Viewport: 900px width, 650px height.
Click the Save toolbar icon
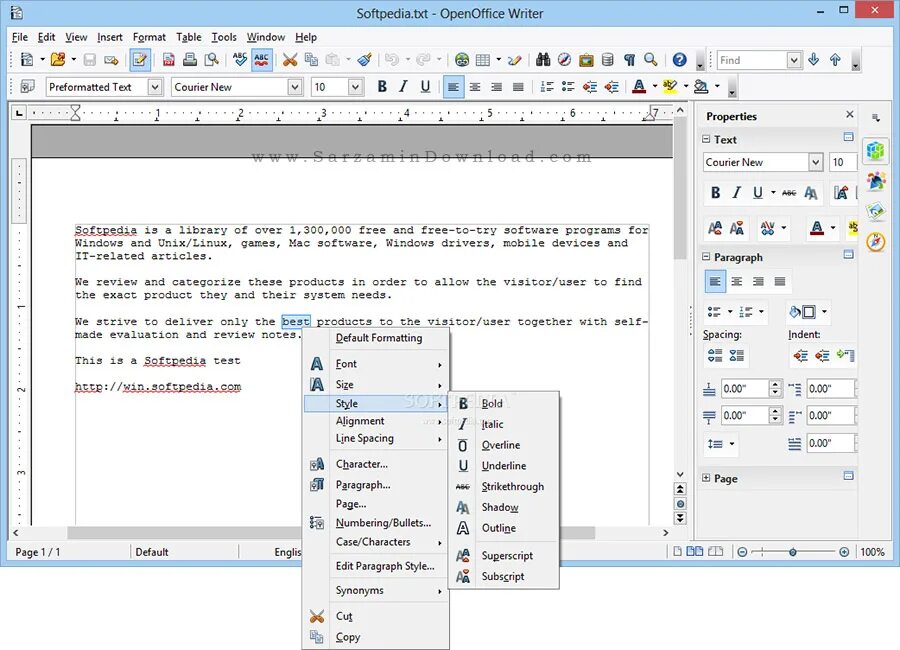click(90, 60)
